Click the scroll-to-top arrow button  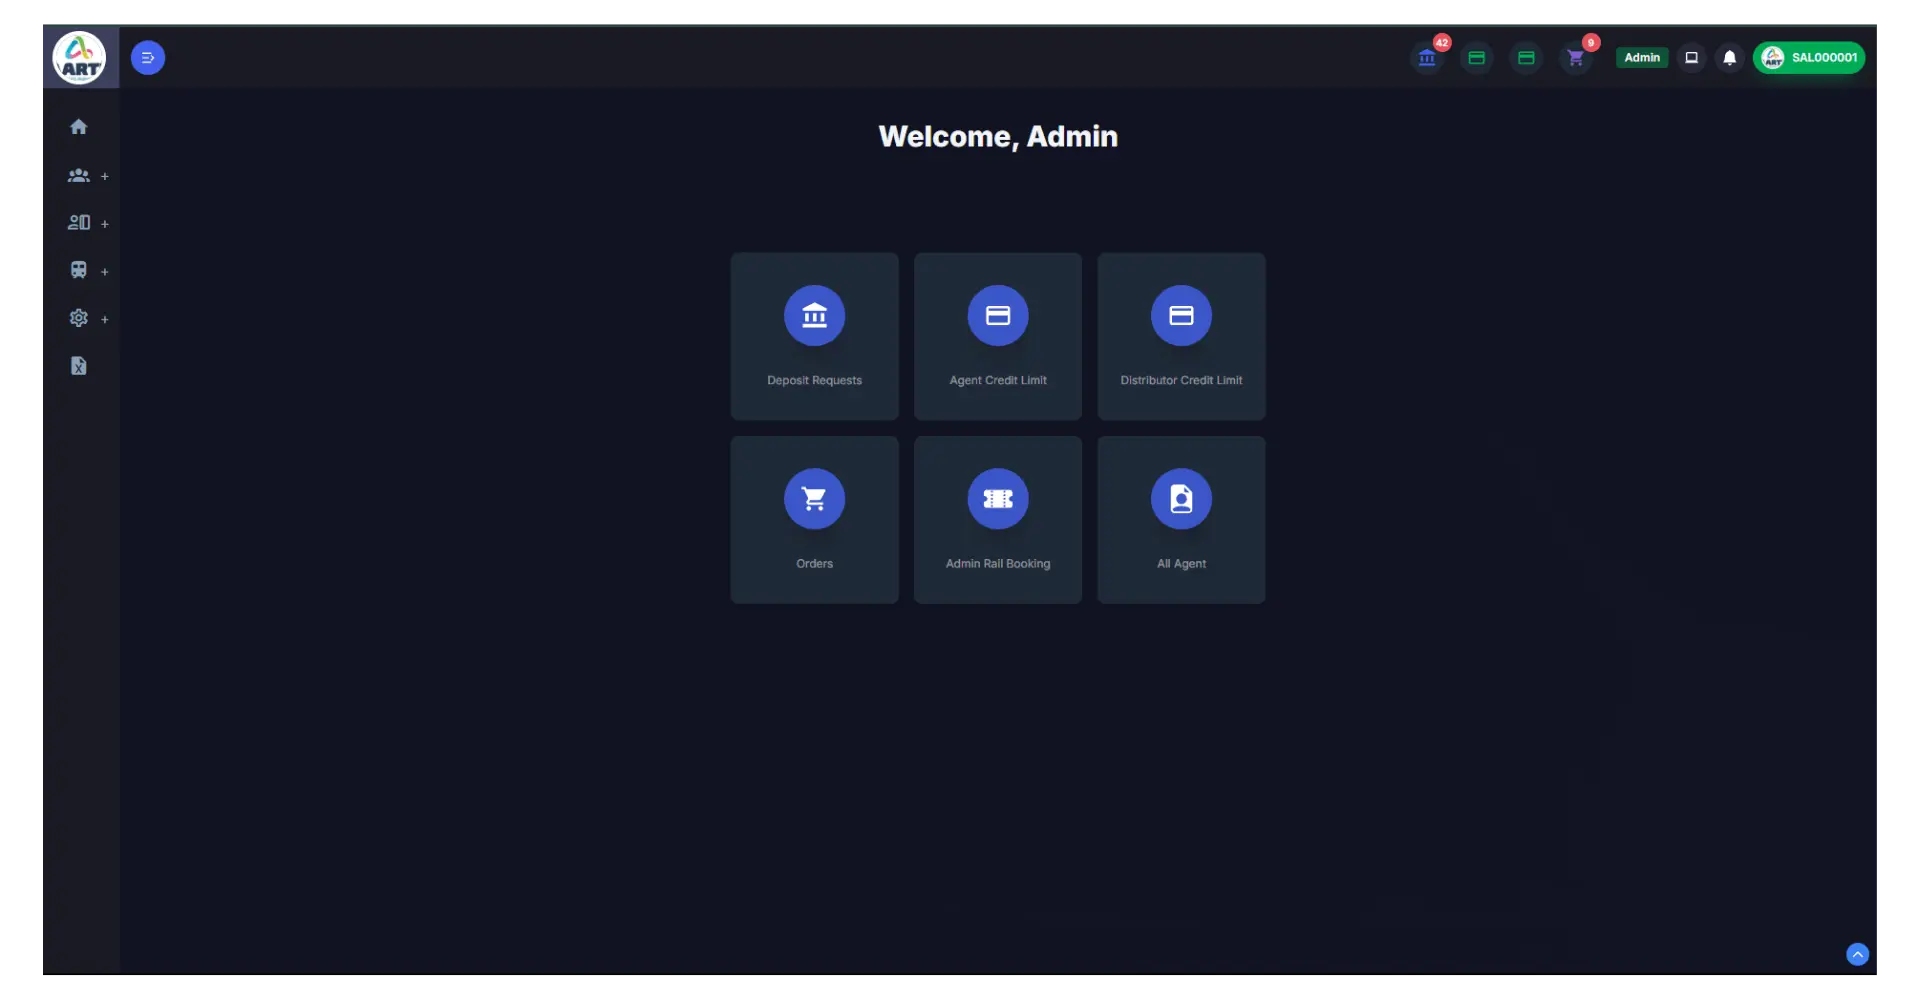[x=1858, y=955]
